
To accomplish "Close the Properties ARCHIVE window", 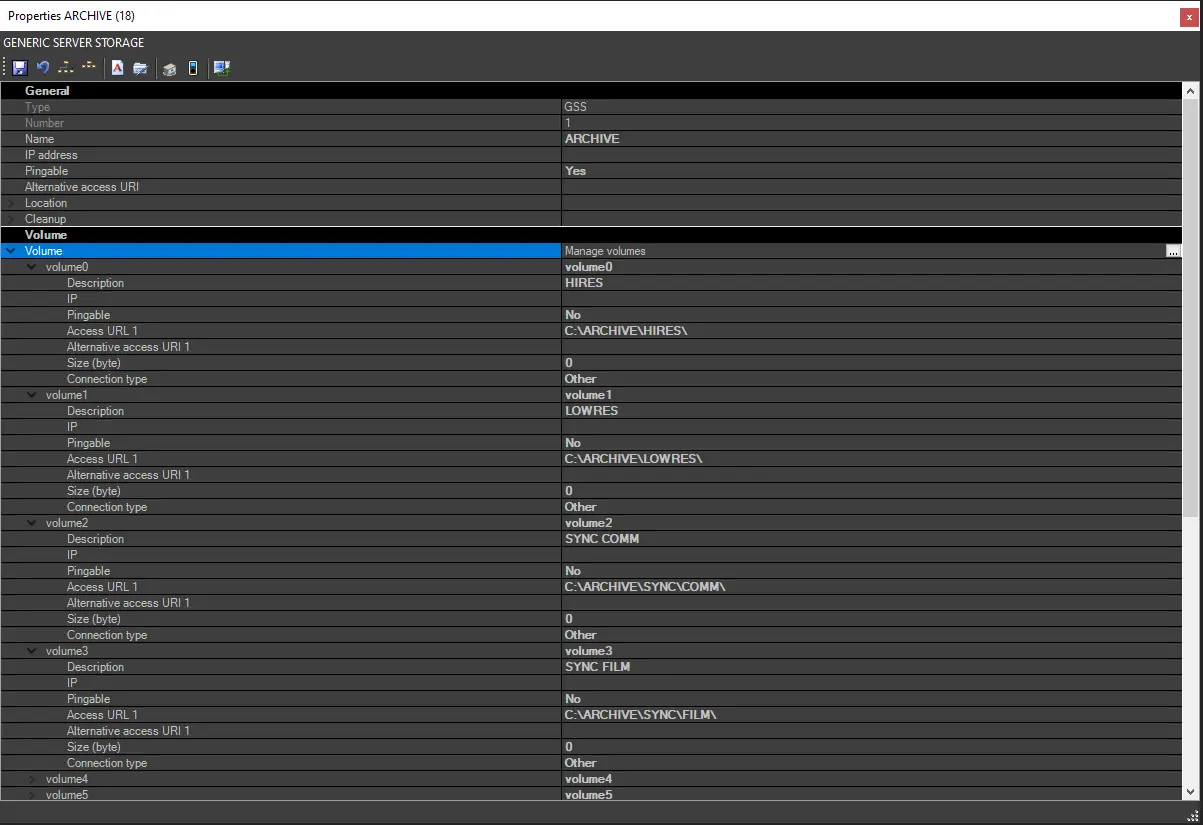I will [1189, 17].
